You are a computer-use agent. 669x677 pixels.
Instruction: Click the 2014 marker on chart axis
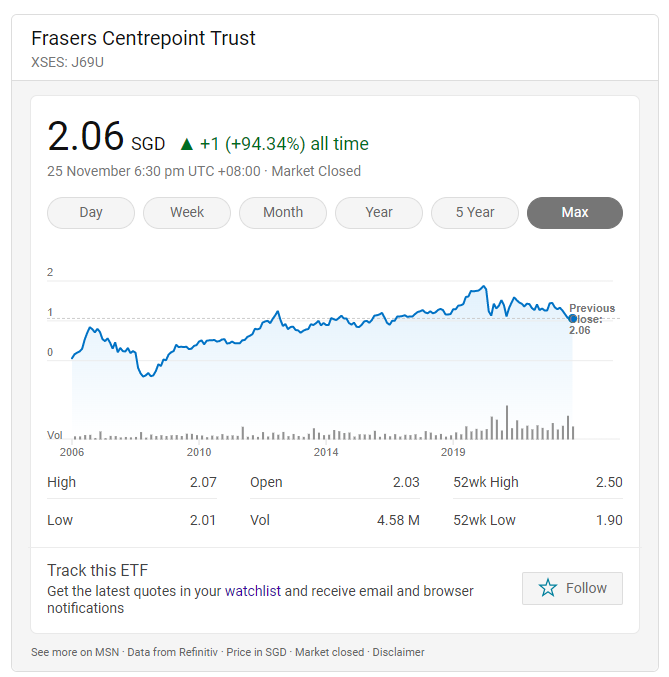click(326, 452)
